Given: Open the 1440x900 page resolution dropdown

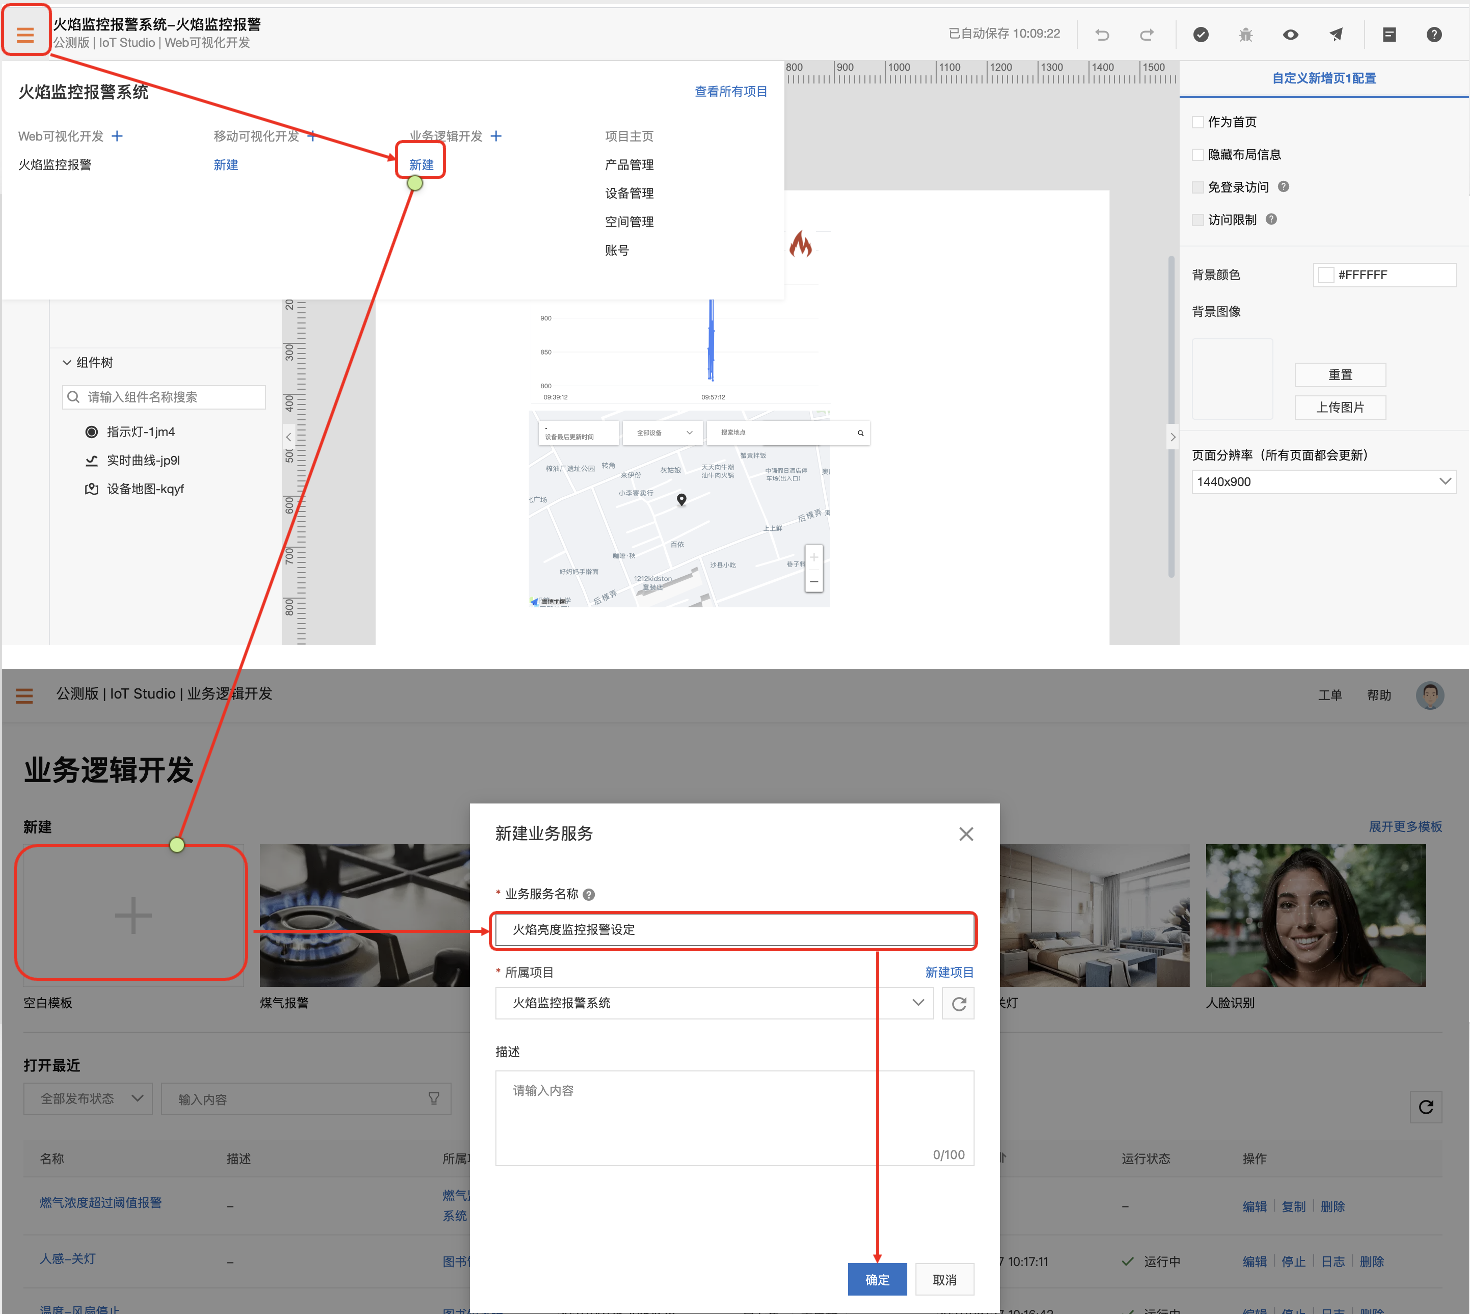Looking at the screenshot, I should (1324, 482).
